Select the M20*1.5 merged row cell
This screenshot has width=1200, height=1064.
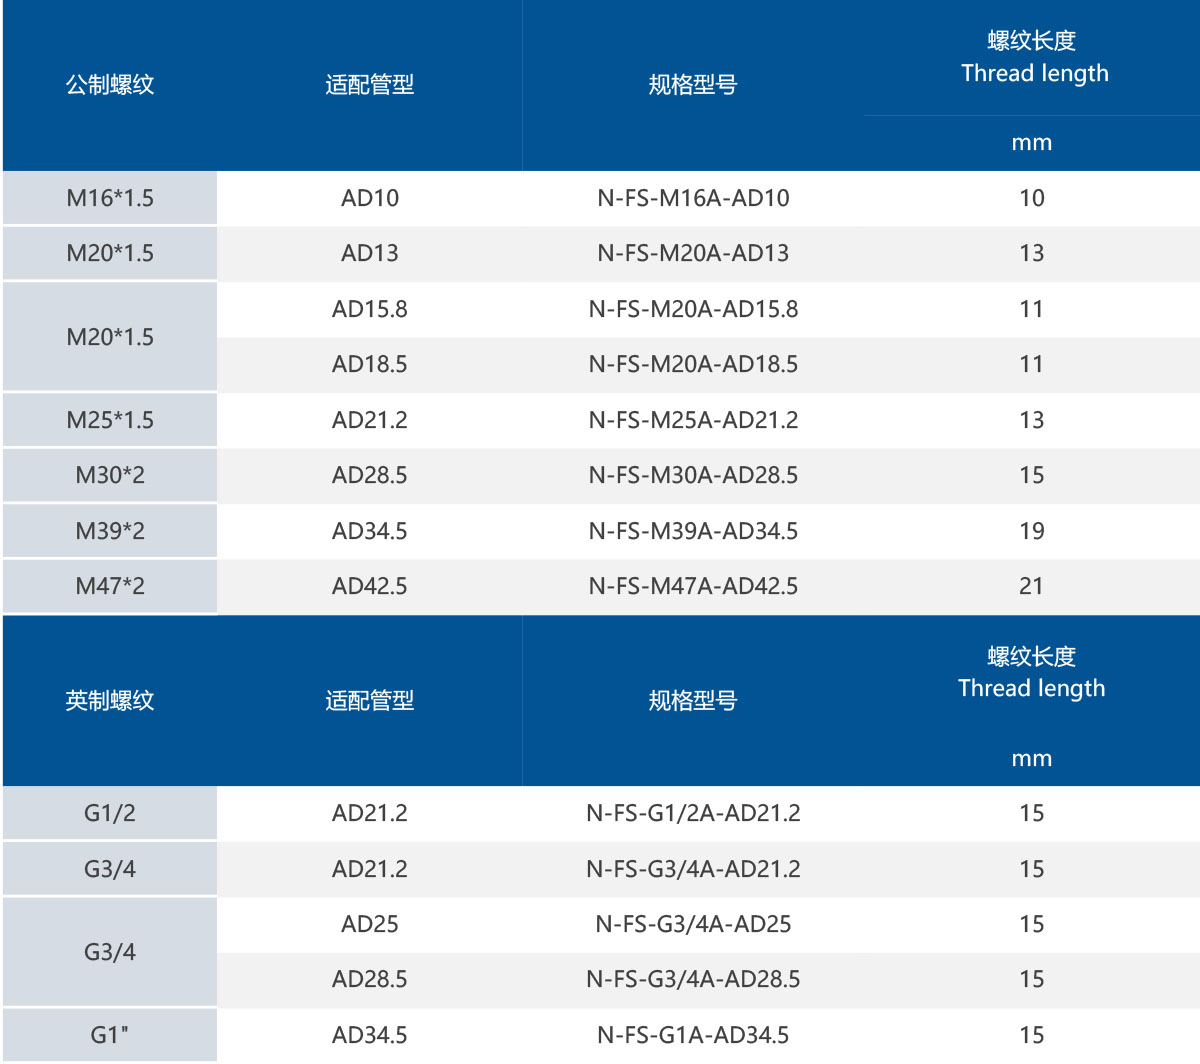(108, 336)
